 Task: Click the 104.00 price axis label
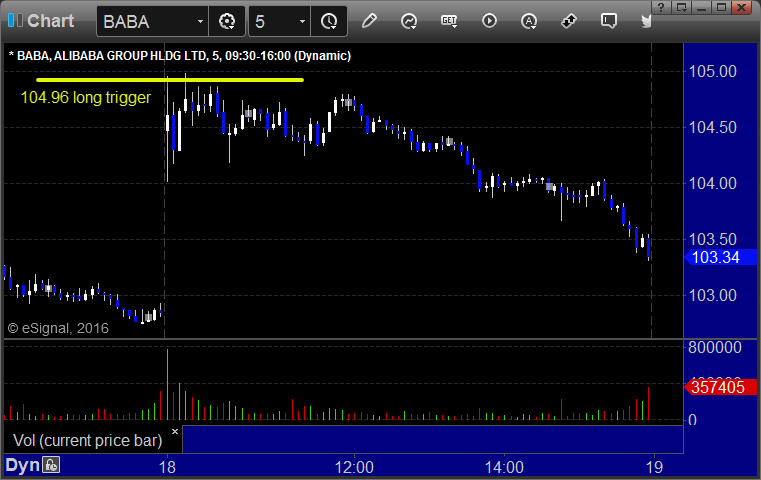[713, 183]
